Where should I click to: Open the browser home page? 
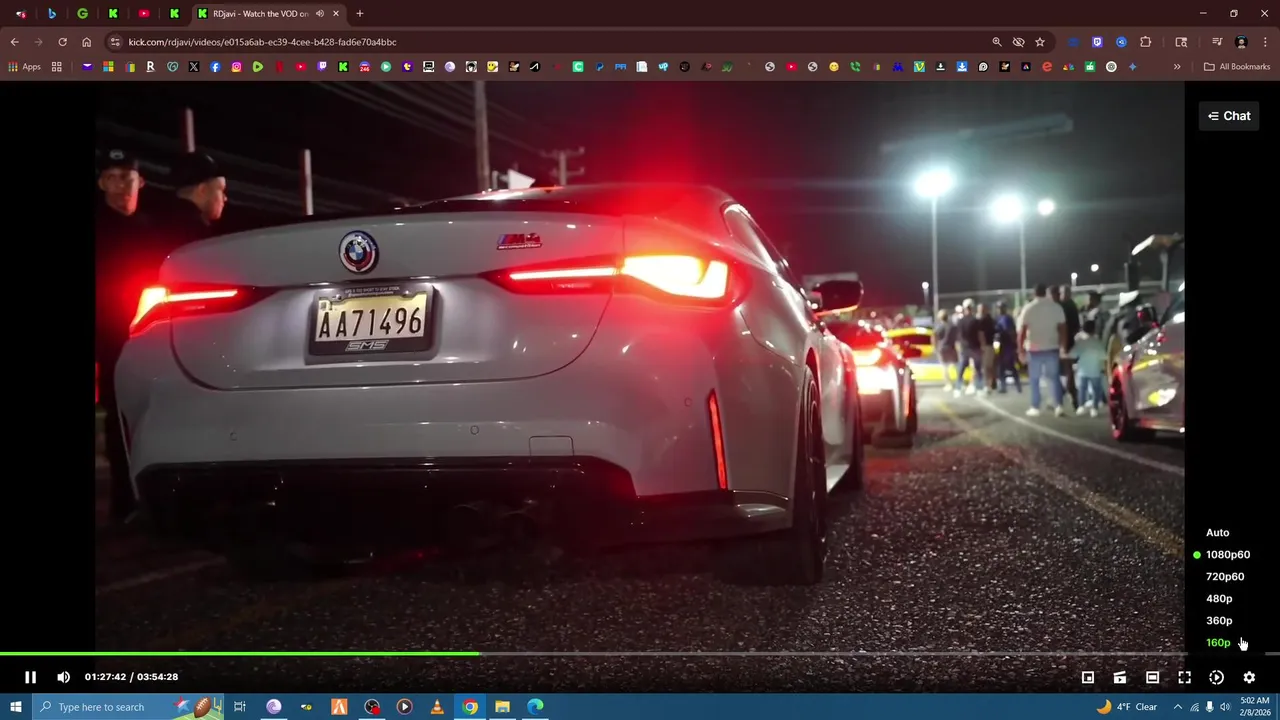coord(86,42)
